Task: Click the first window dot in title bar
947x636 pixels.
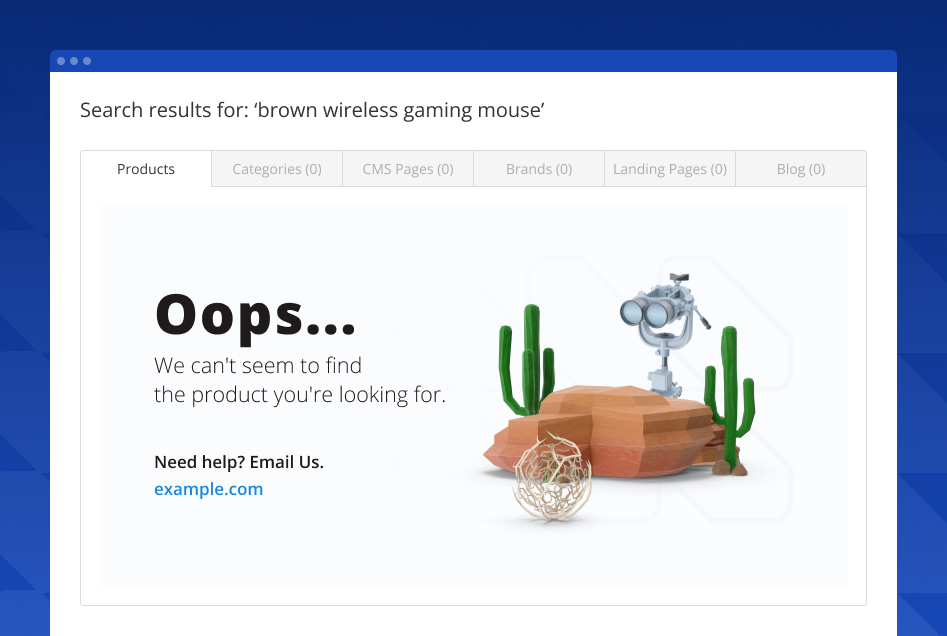Action: coord(61,61)
